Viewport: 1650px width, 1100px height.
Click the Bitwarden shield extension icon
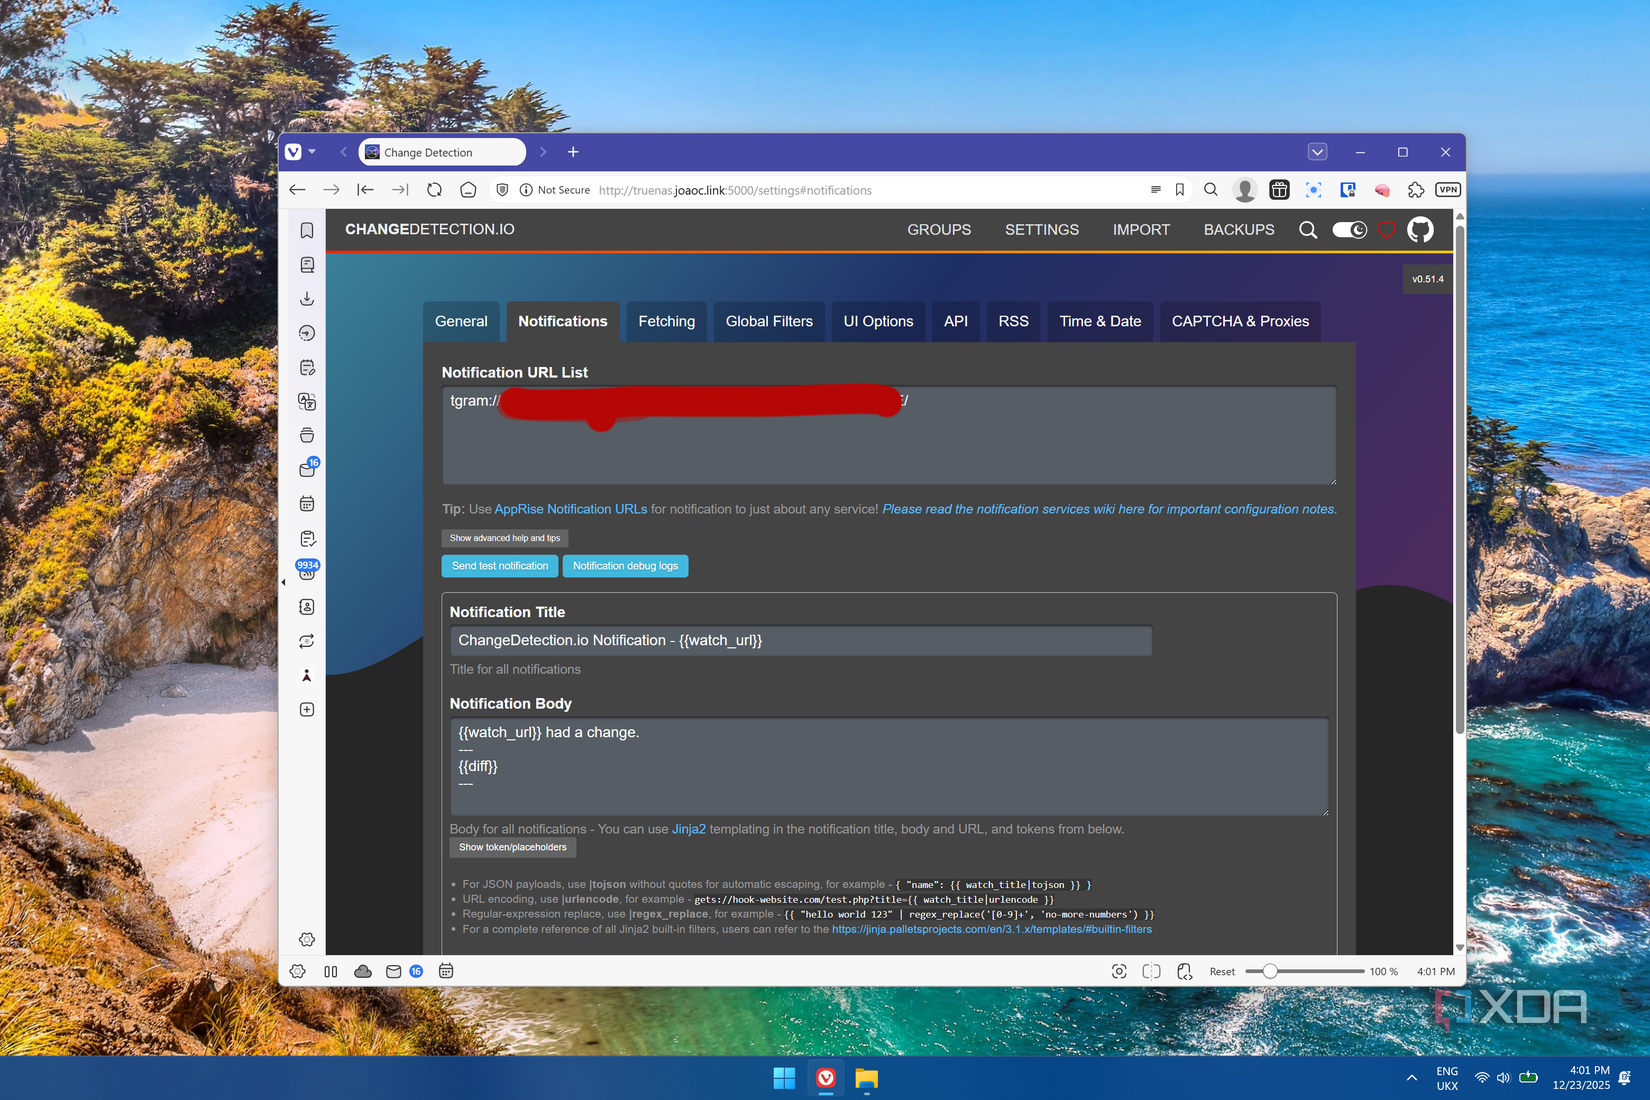(1348, 190)
